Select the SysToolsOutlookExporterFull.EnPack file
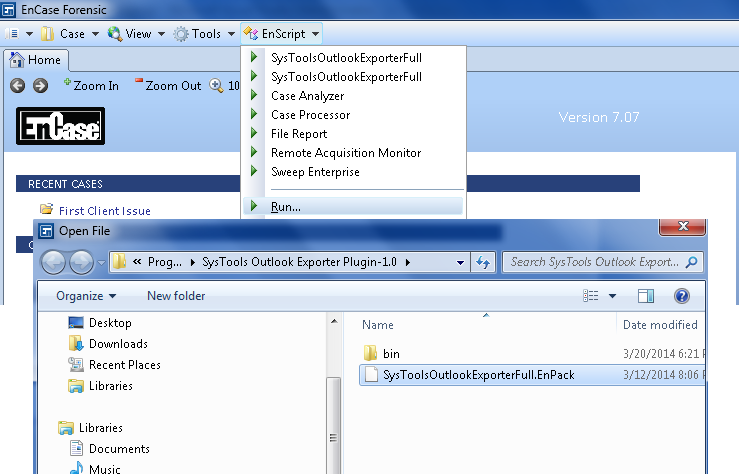 [478, 375]
